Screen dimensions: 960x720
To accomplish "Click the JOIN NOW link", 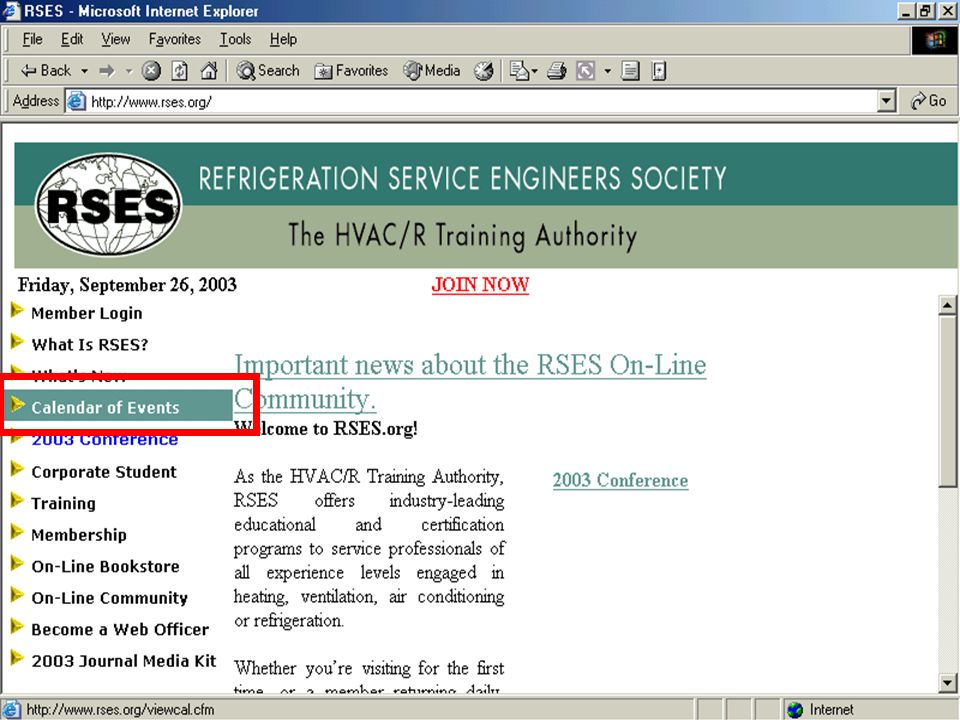I will pyautogui.click(x=480, y=285).
